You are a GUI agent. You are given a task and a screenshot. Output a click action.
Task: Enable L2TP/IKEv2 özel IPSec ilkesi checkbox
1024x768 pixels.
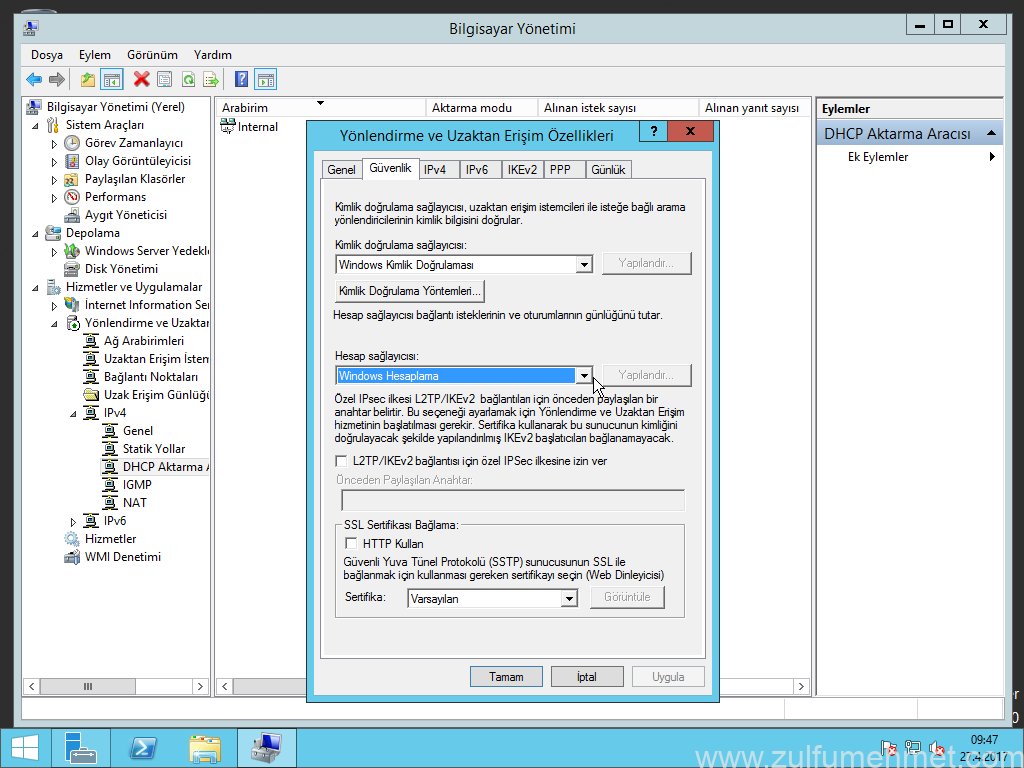tap(341, 461)
